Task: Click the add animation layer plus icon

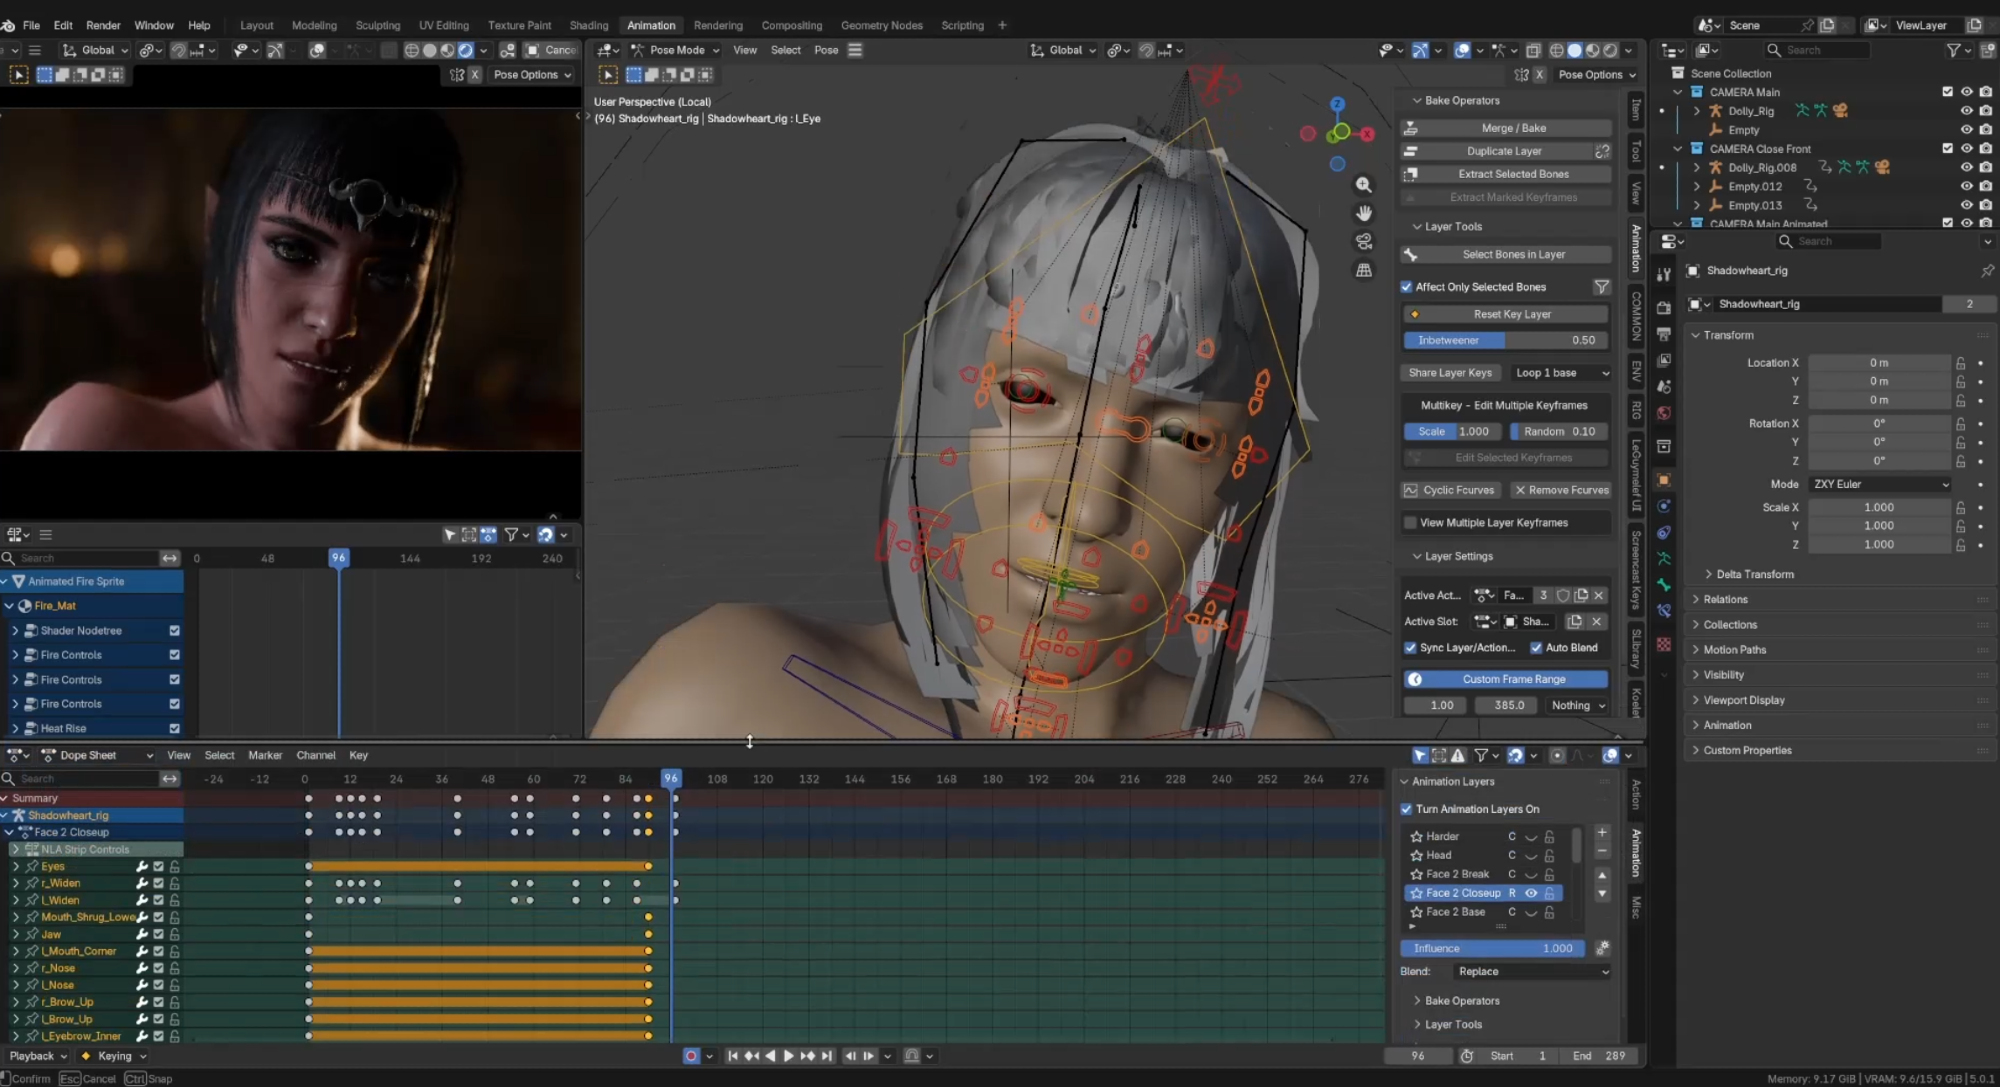Action: tap(1602, 833)
